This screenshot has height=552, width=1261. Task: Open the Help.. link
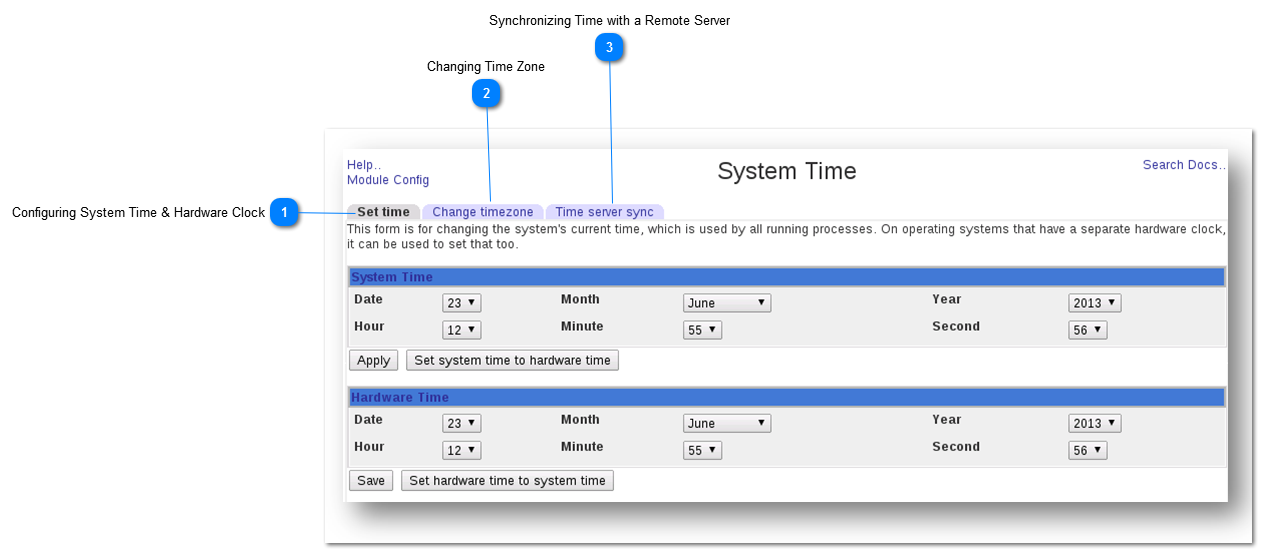pos(364,165)
